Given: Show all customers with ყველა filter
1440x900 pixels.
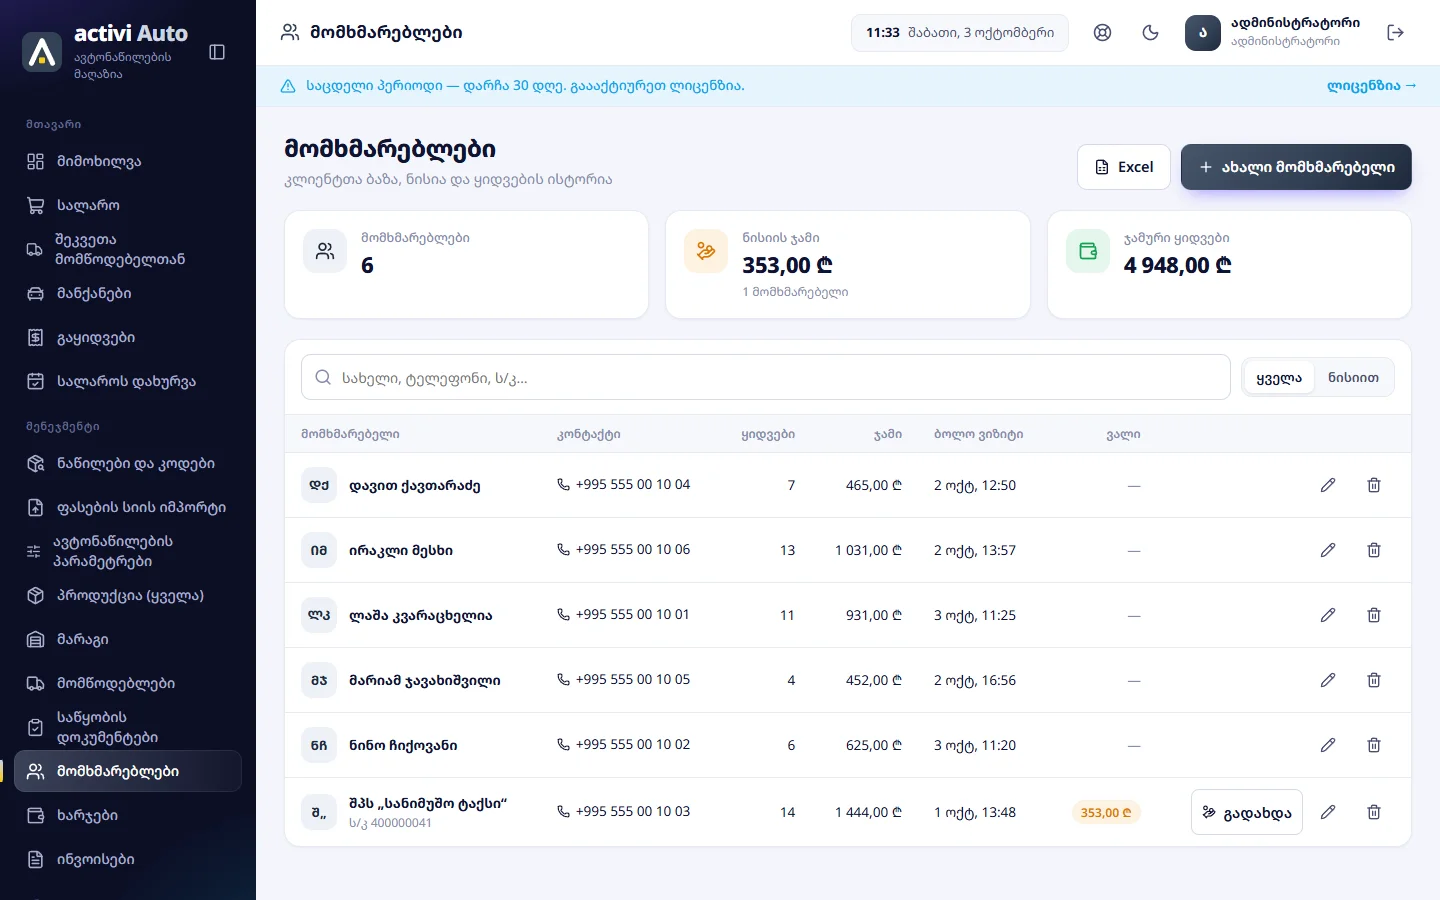Looking at the screenshot, I should tap(1279, 378).
